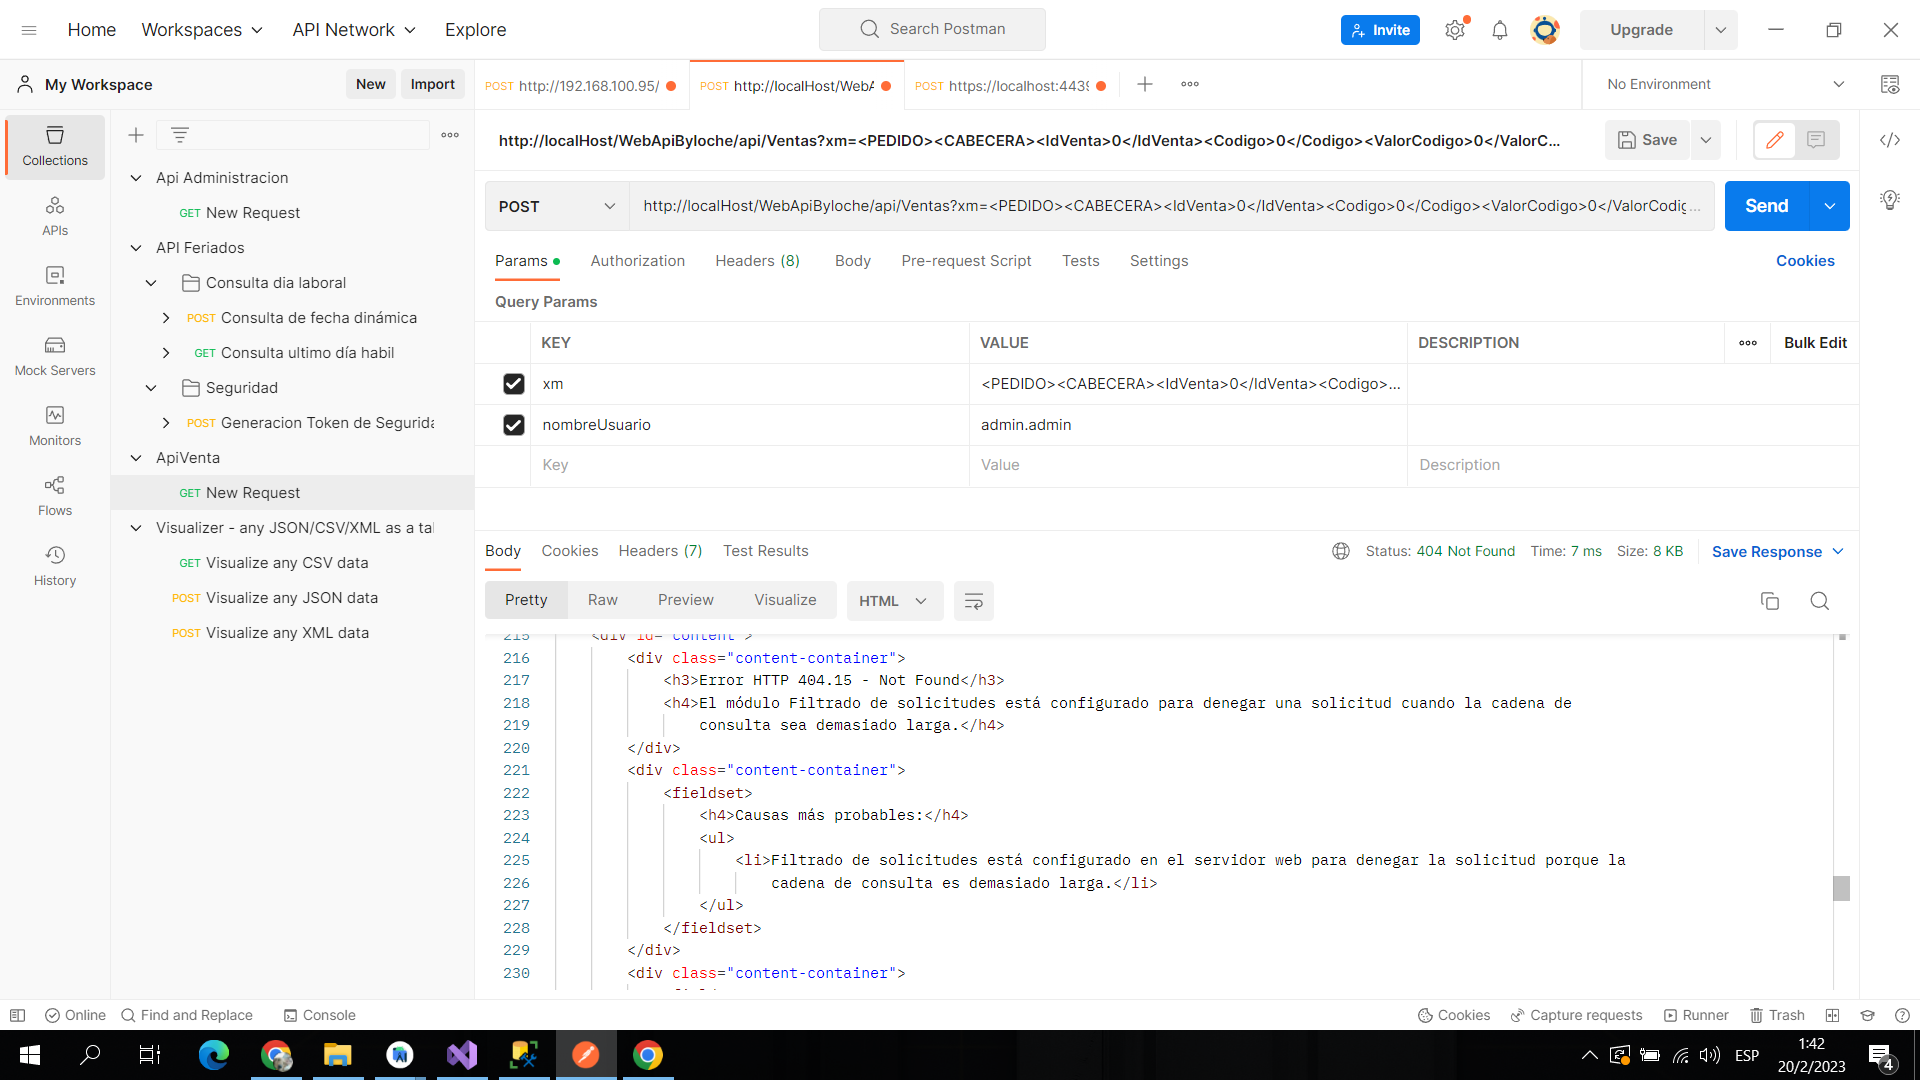Open the APIs sidebar panel
This screenshot has height=1080, width=1920.
click(x=55, y=216)
